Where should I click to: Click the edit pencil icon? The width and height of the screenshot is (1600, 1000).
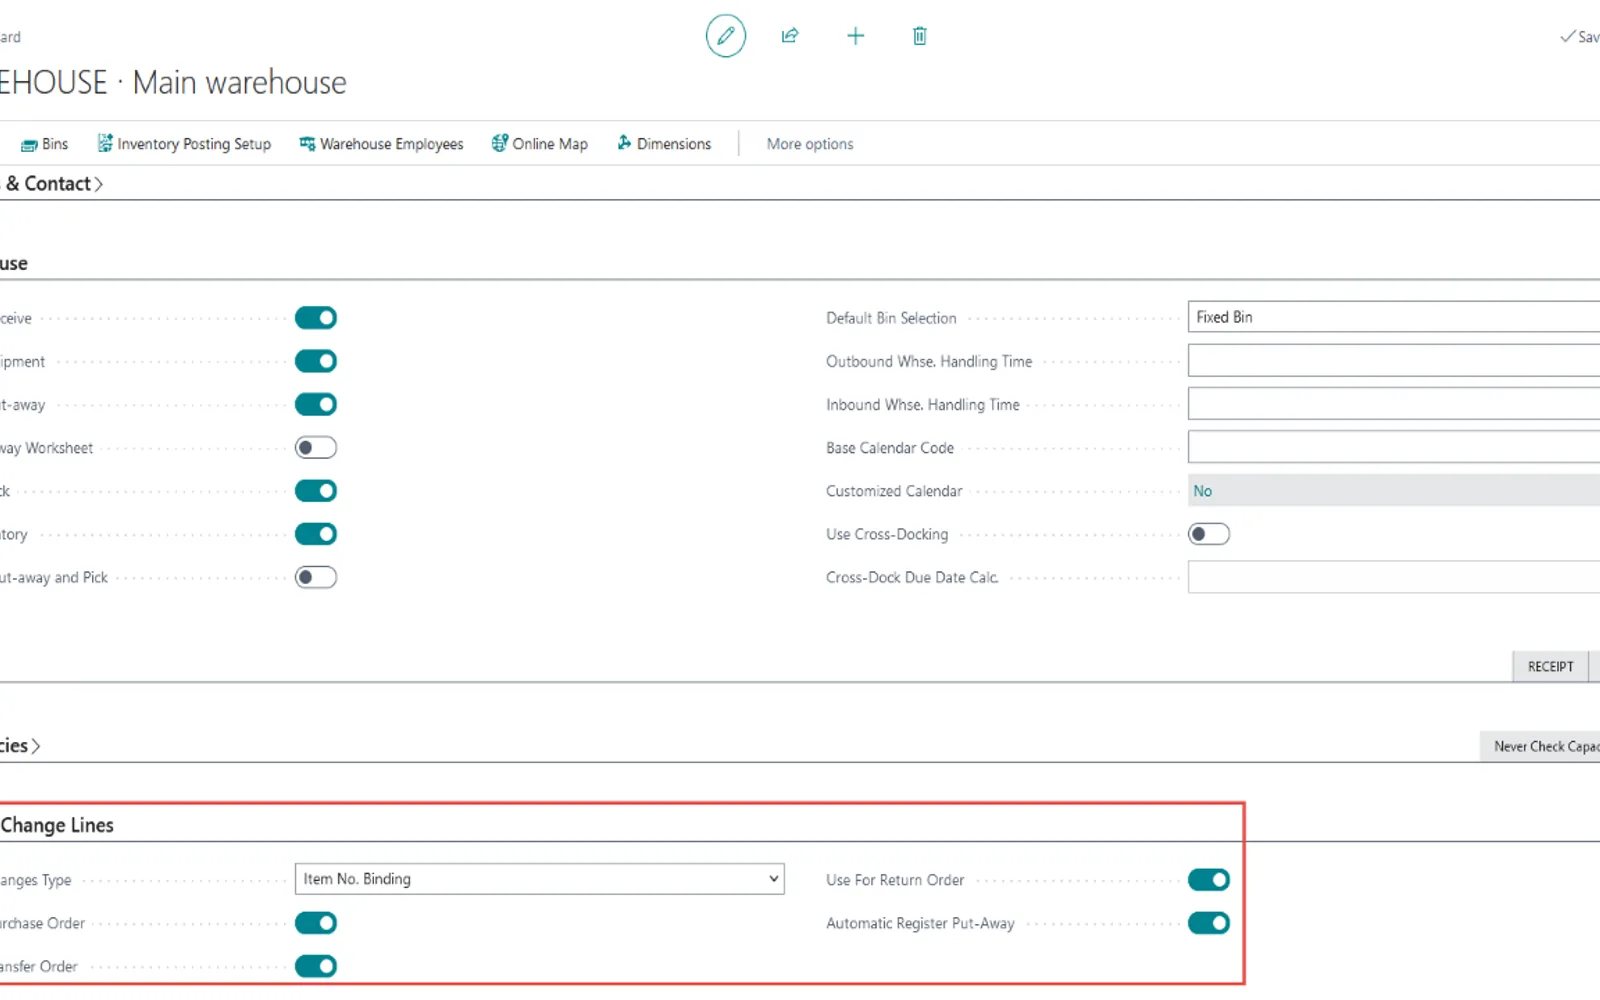726,36
